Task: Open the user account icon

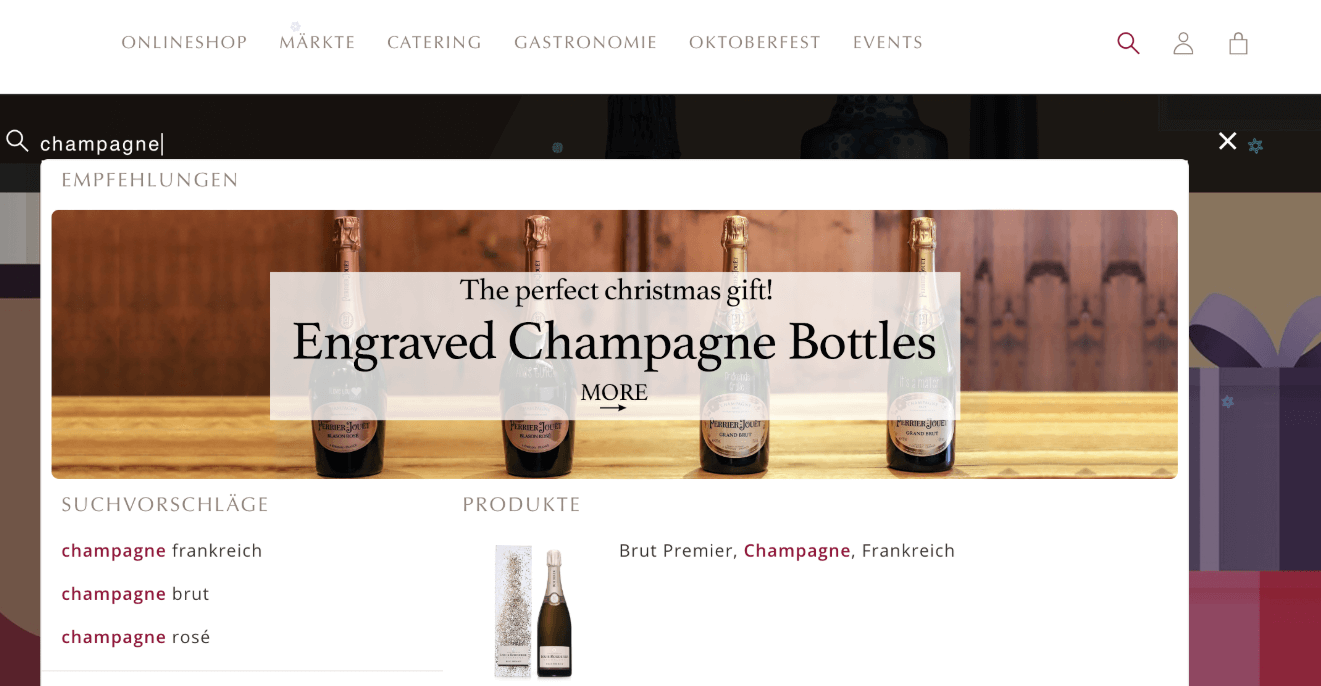Action: click(x=1183, y=43)
